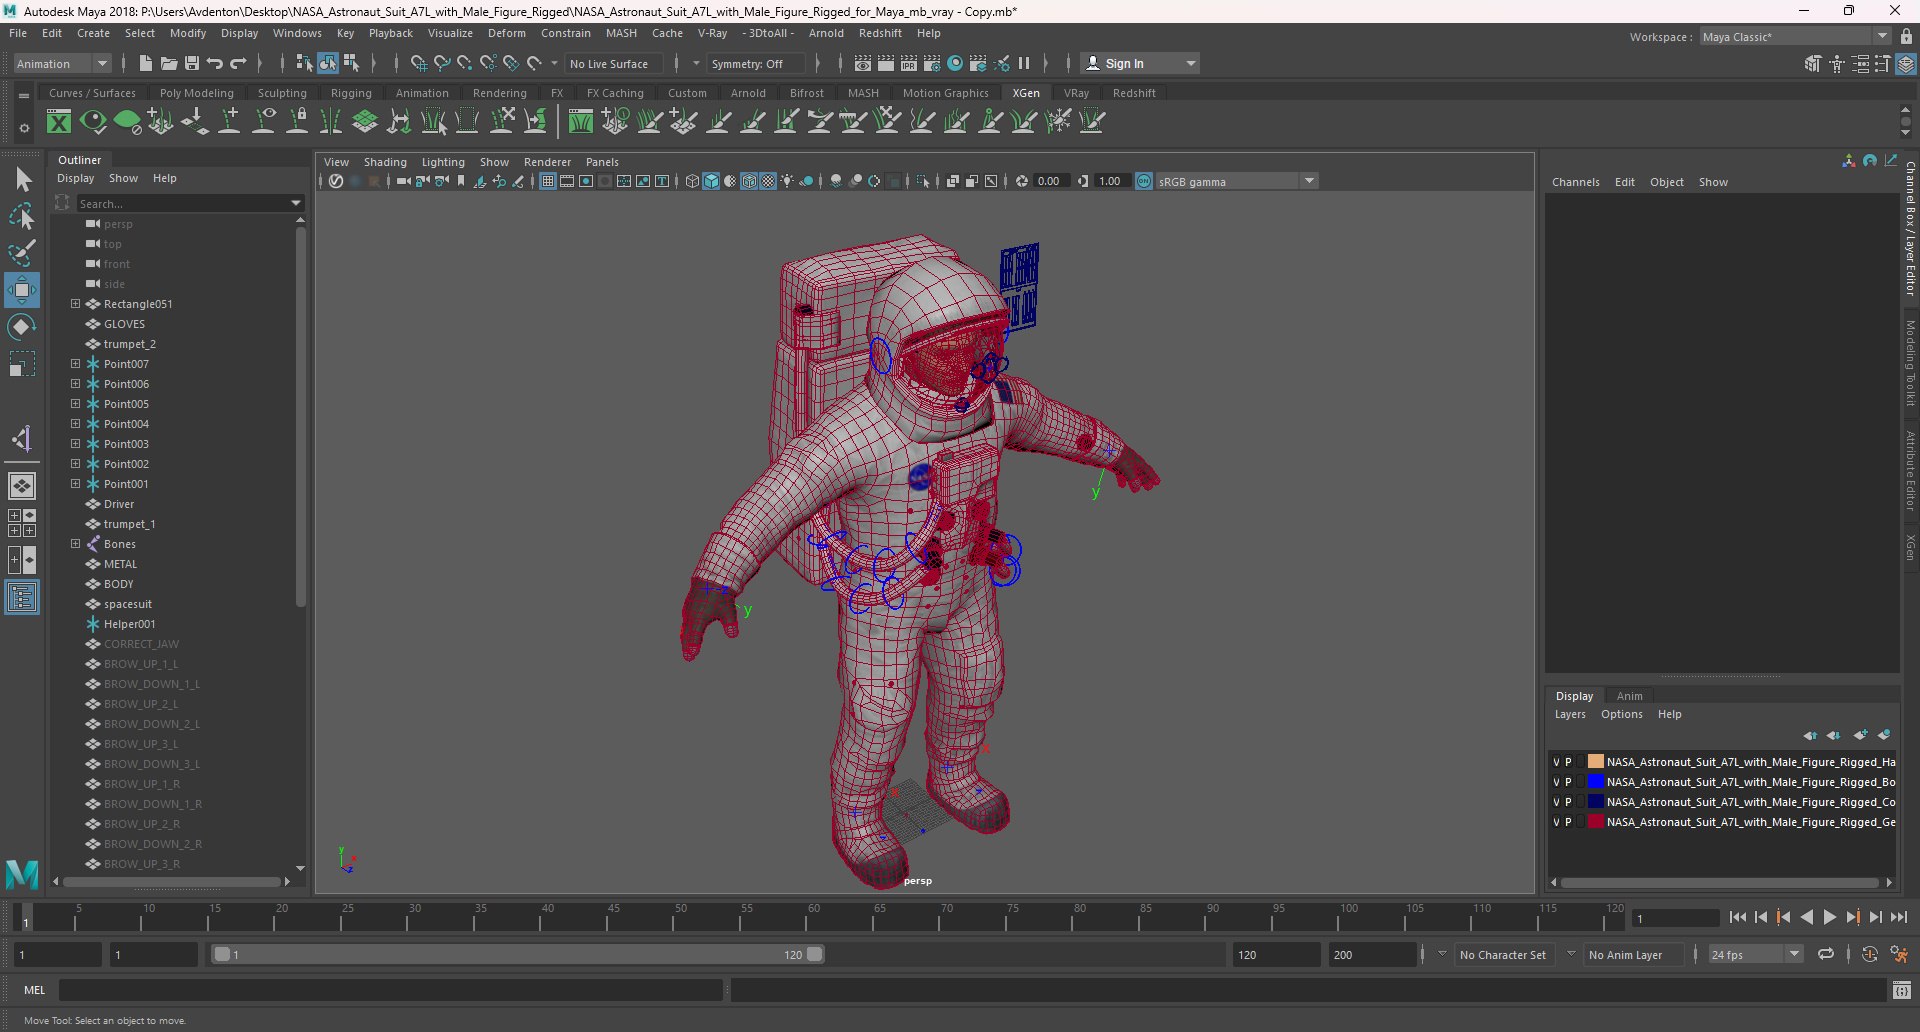Viewport: 1920px width, 1032px height.
Task: Click the New Scene icon
Action: pyautogui.click(x=146, y=63)
